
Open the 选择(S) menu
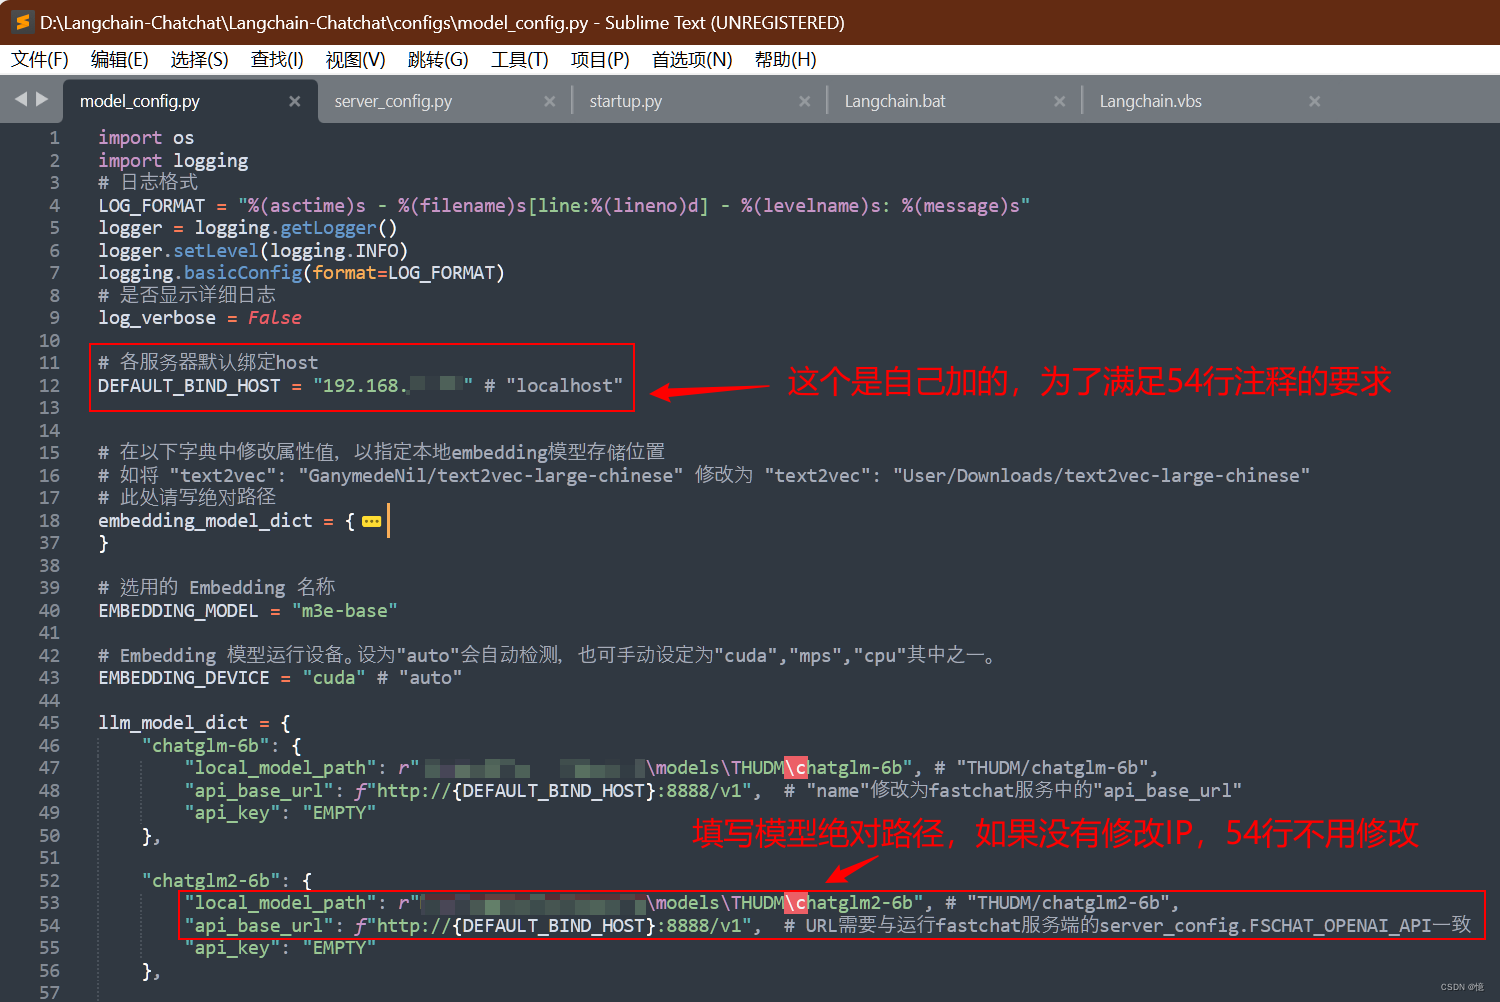(199, 60)
